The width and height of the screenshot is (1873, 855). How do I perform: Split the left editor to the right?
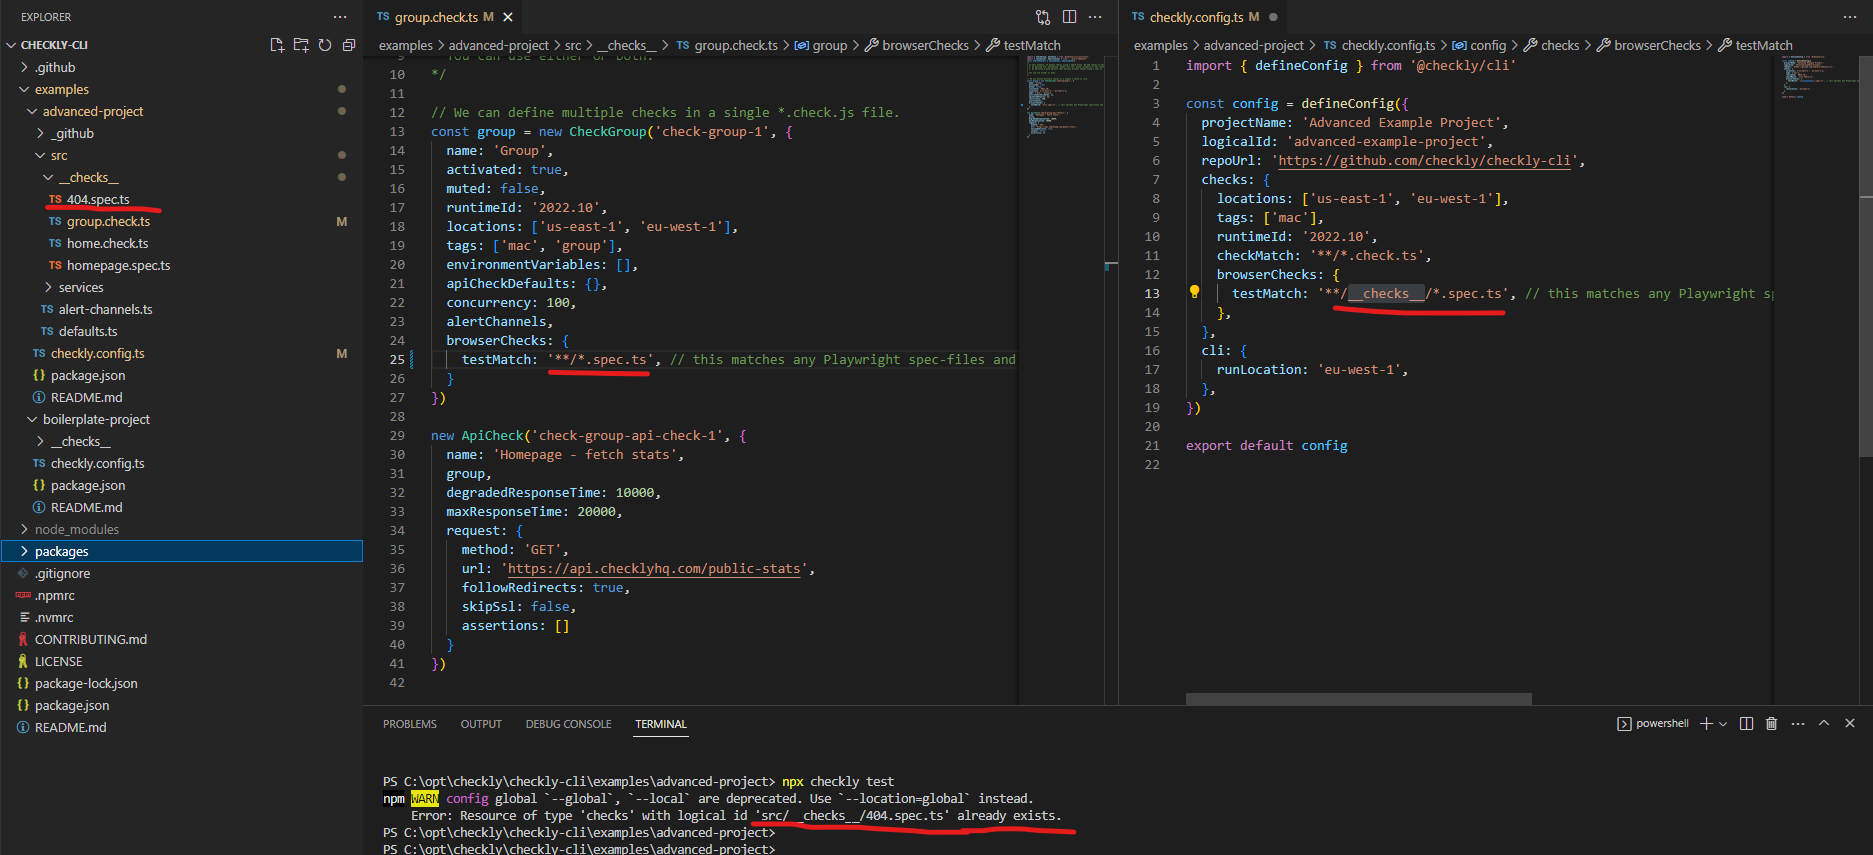pos(1069,17)
